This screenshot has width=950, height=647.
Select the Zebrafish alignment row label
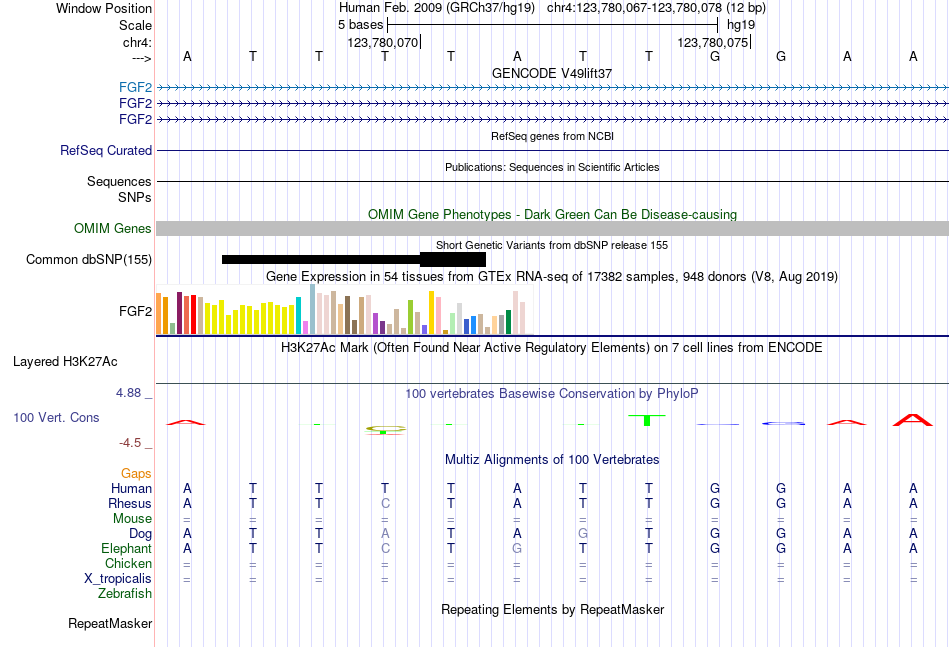click(125, 594)
